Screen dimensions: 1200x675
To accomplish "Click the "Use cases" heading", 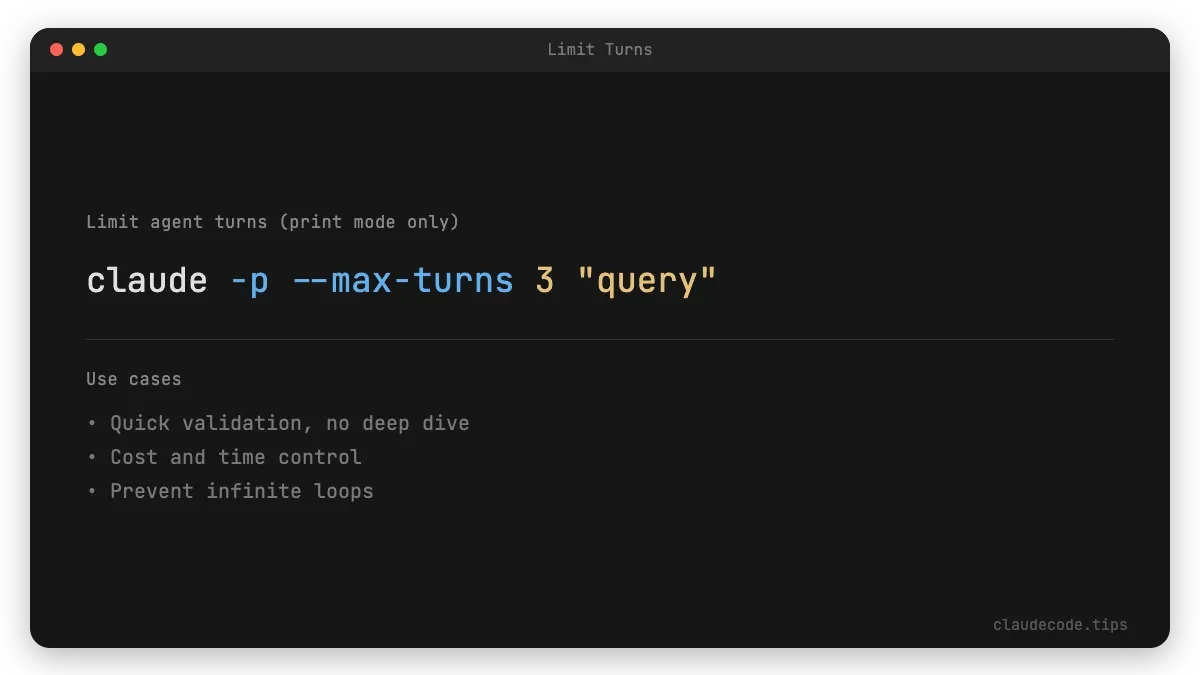I will click(134, 379).
